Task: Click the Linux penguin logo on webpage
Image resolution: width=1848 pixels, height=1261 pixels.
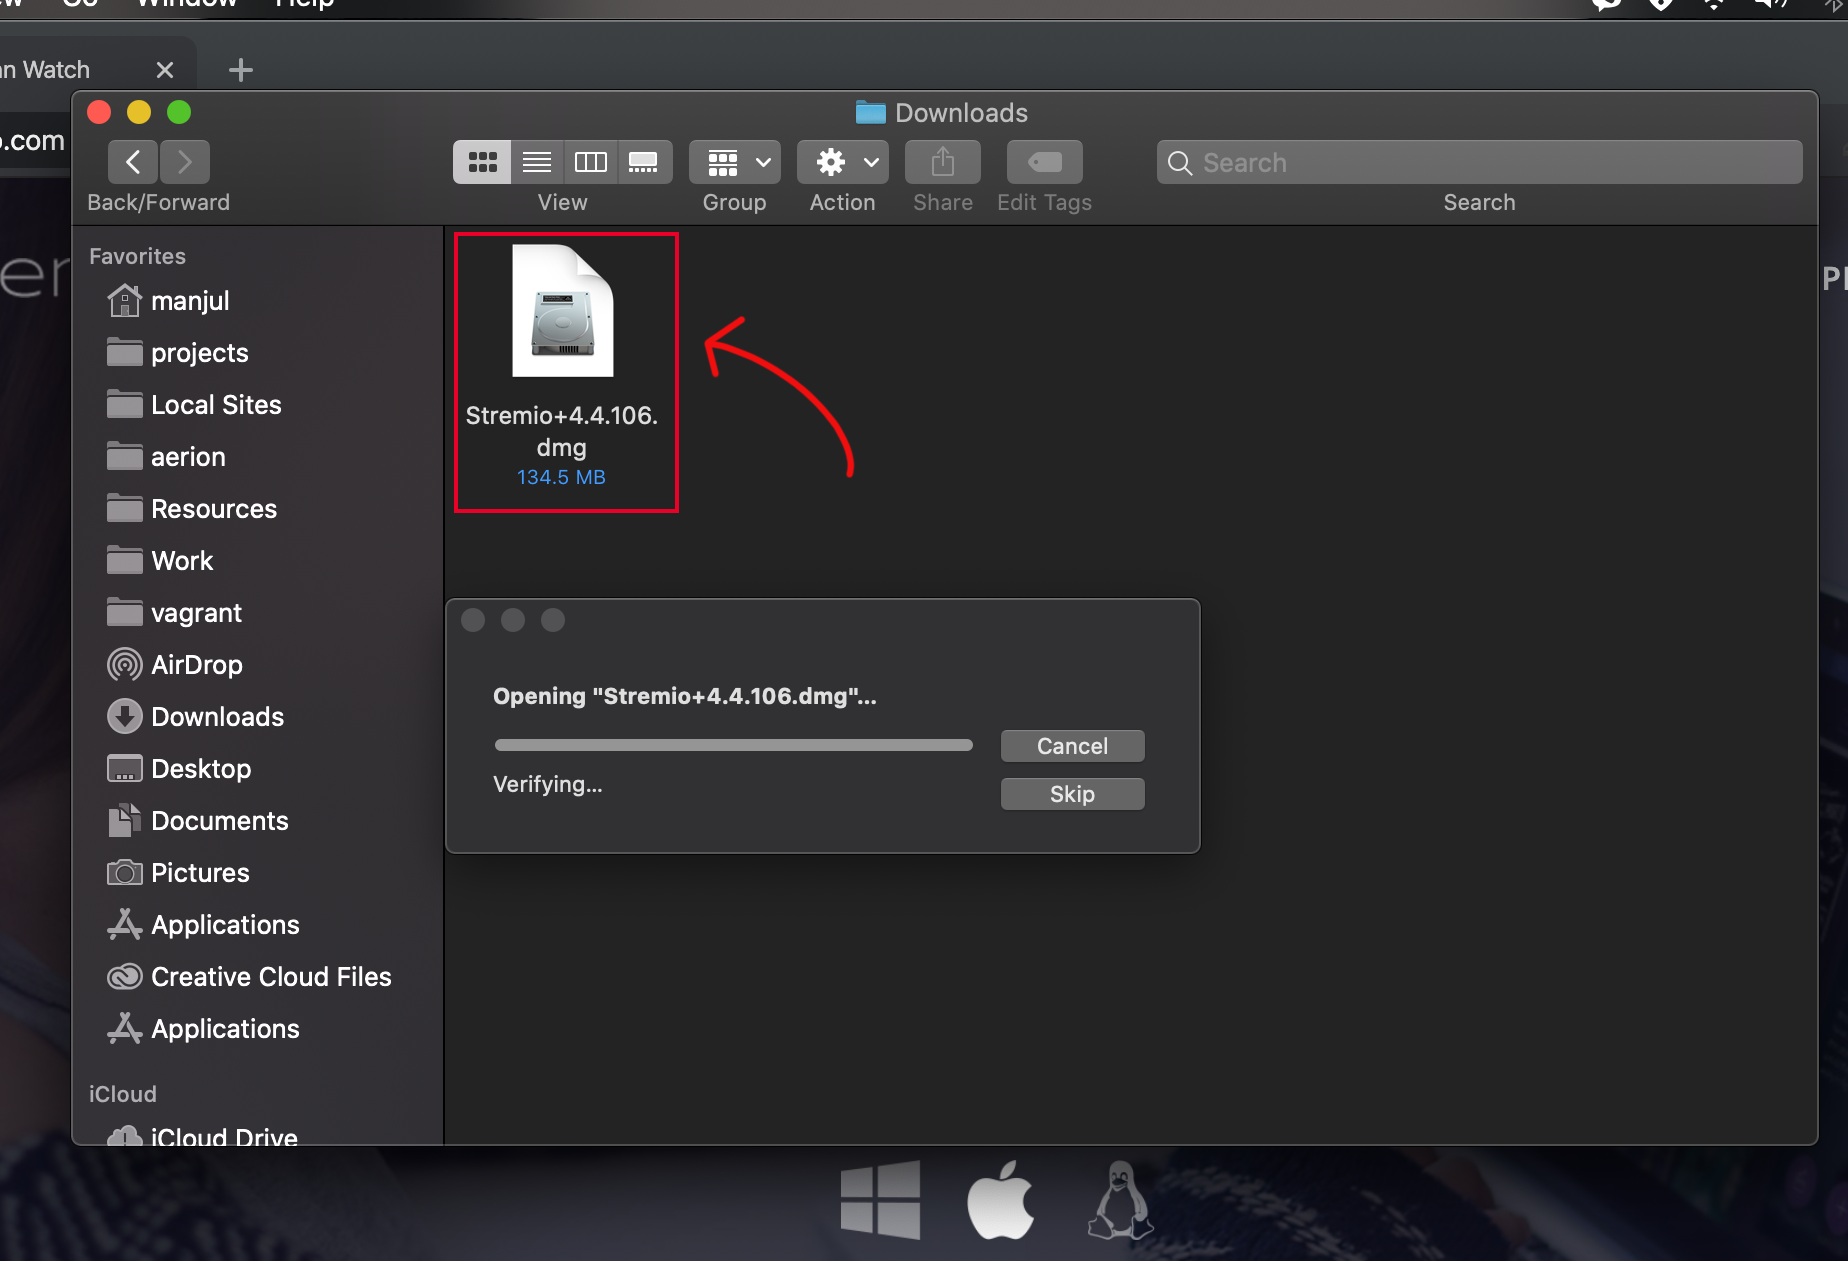Action: pyautogui.click(x=1120, y=1199)
